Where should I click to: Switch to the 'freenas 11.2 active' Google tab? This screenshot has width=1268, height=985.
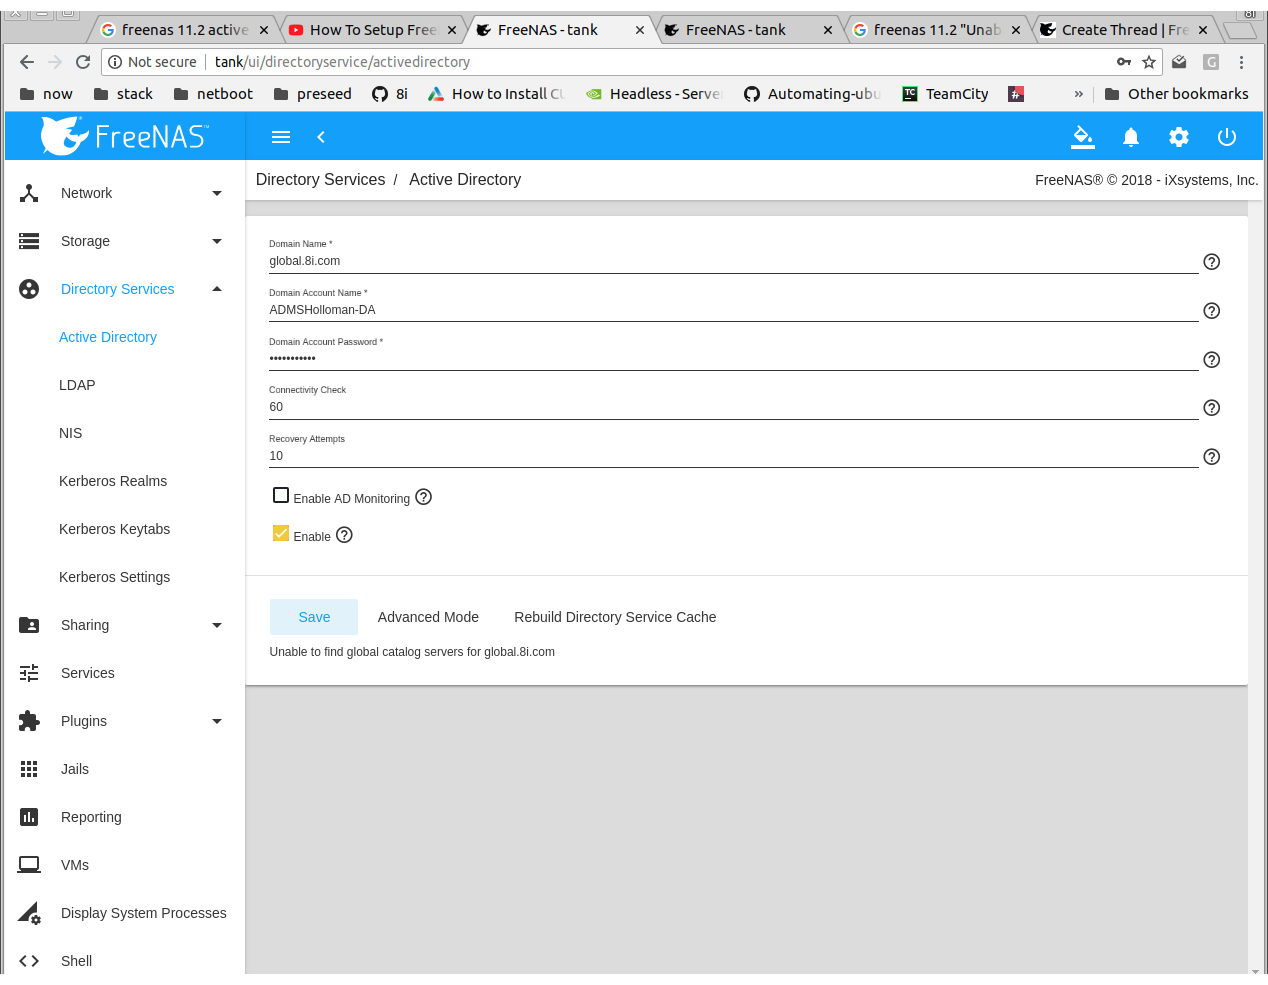pos(184,30)
